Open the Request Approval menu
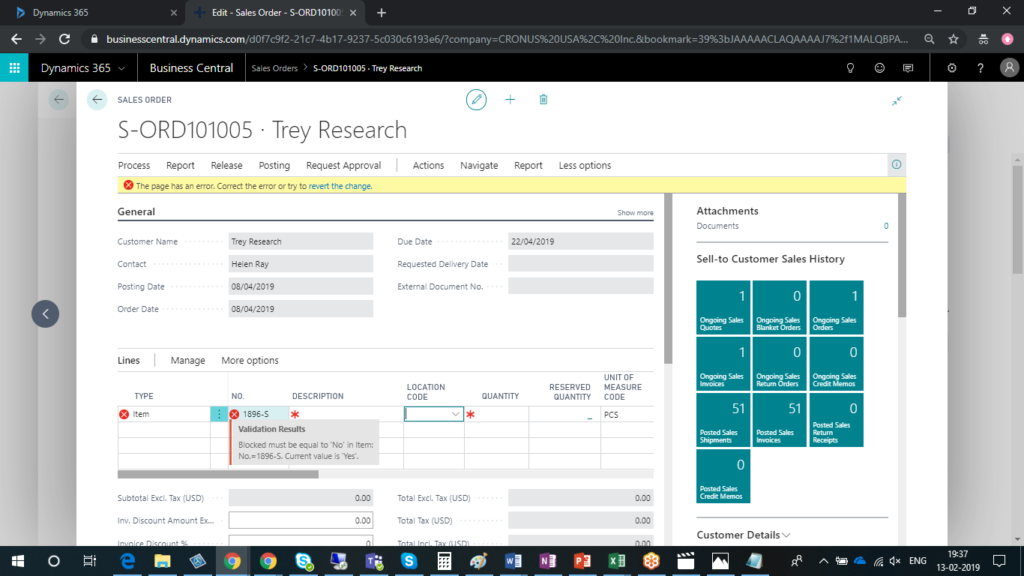The width and height of the screenshot is (1024, 576). (x=343, y=165)
